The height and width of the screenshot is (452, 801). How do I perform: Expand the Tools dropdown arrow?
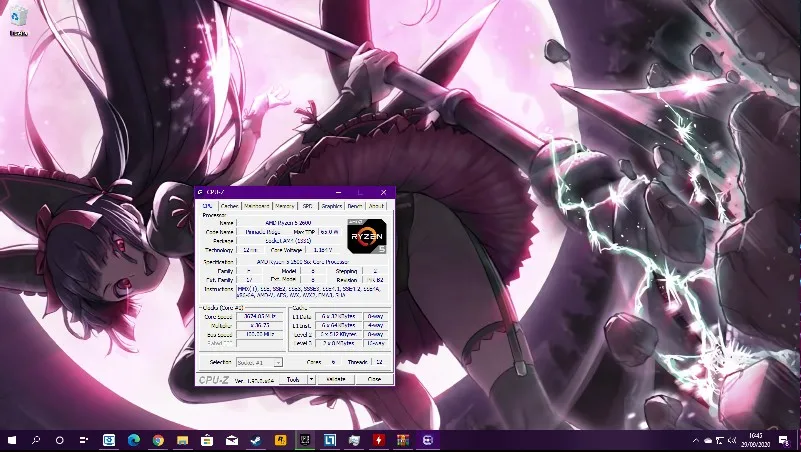(311, 379)
